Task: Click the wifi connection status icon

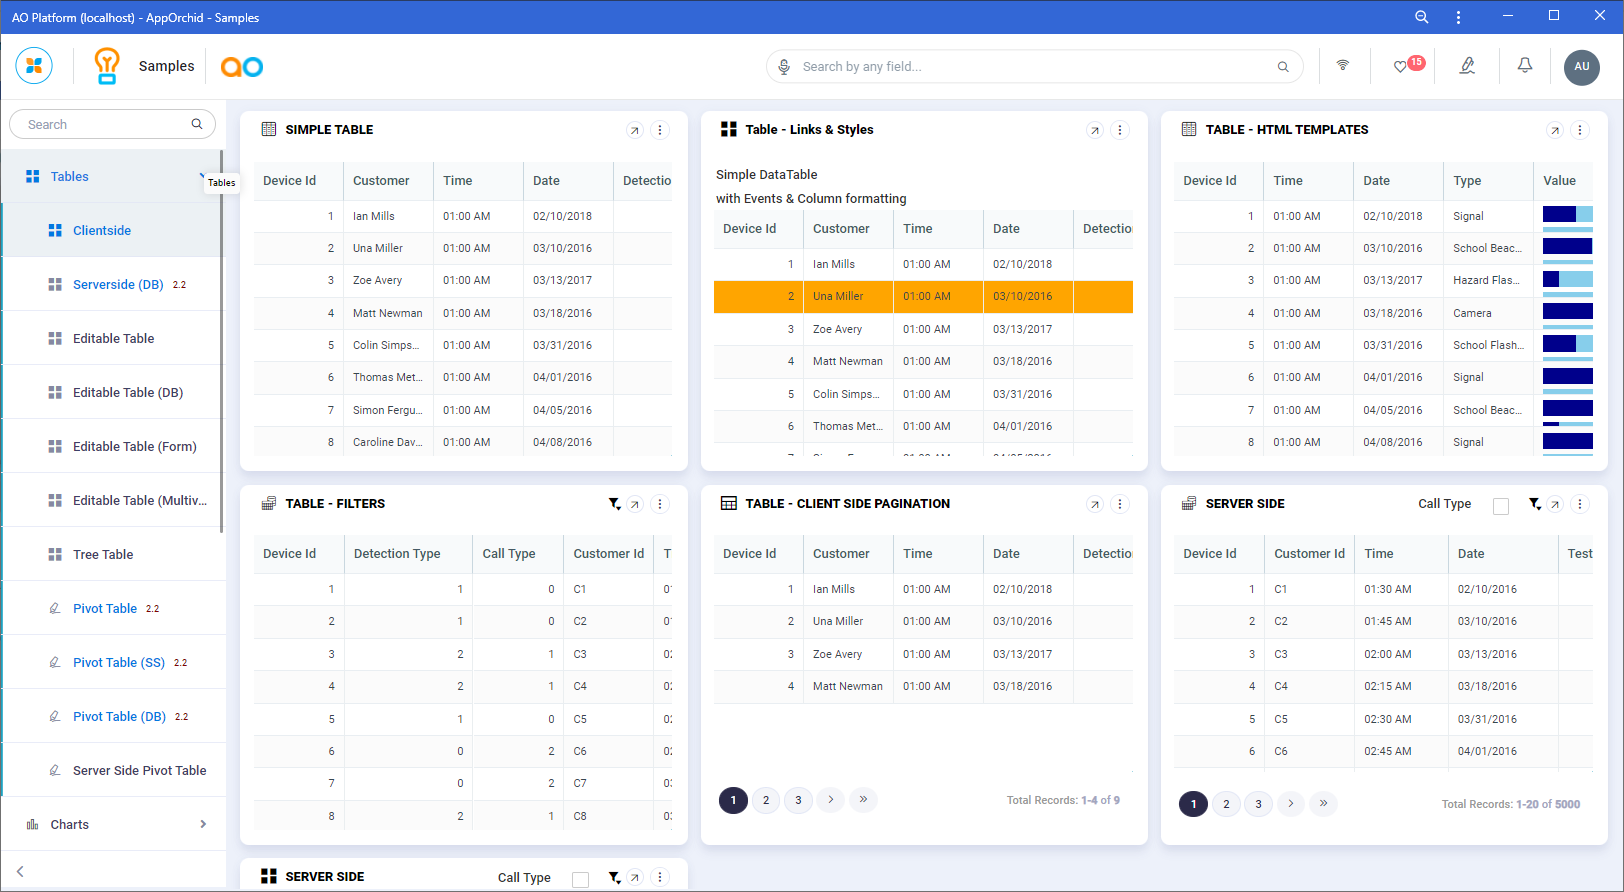Action: click(1343, 66)
